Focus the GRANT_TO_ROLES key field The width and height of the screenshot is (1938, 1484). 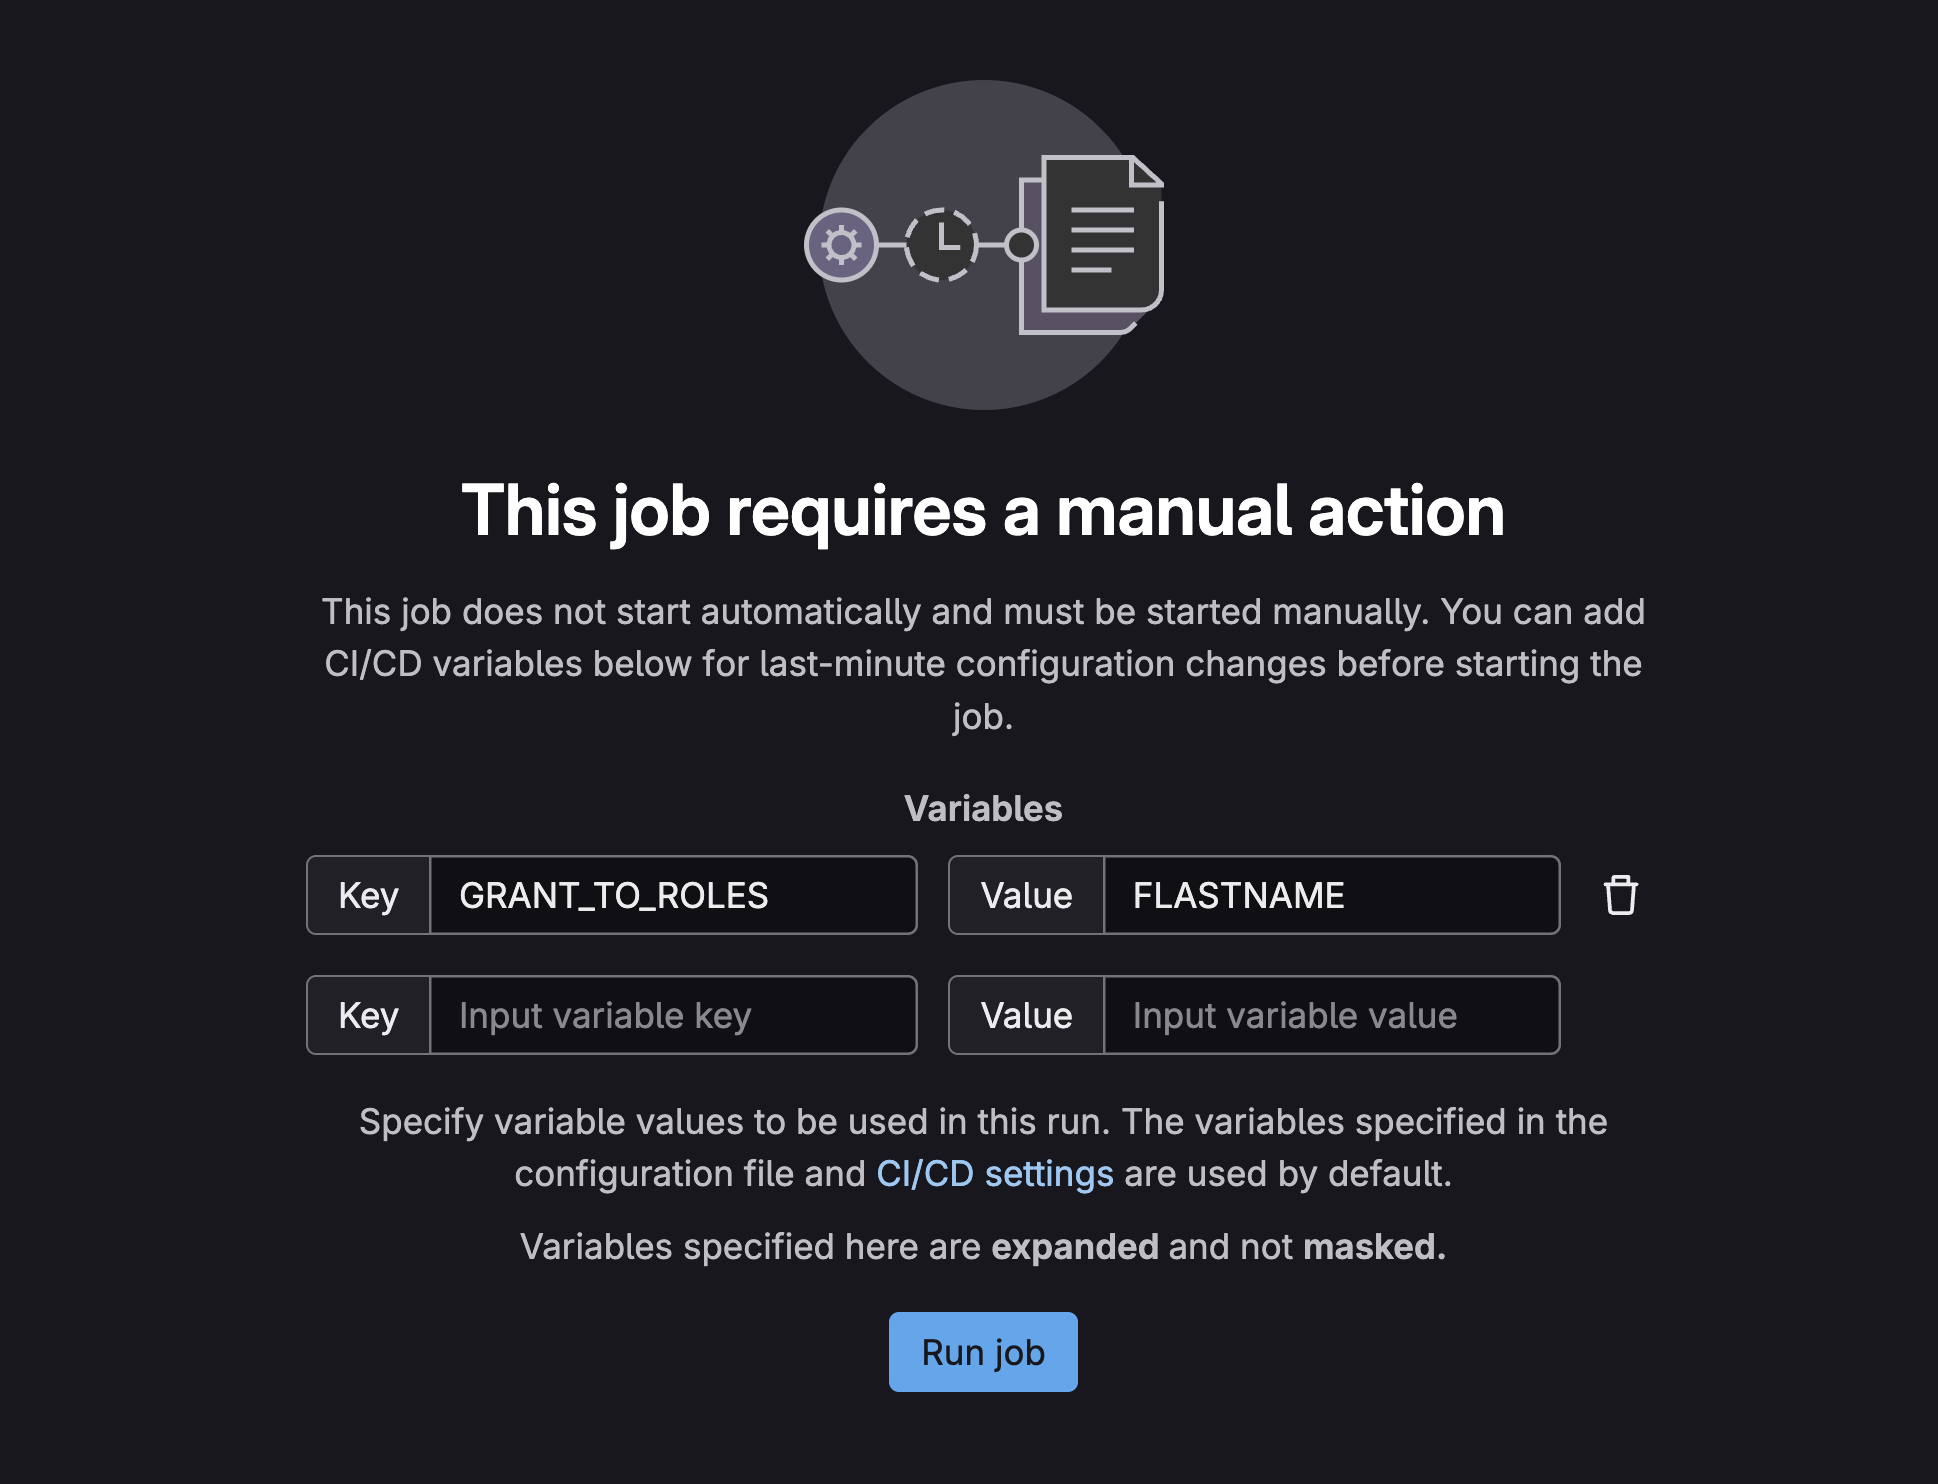(x=673, y=895)
